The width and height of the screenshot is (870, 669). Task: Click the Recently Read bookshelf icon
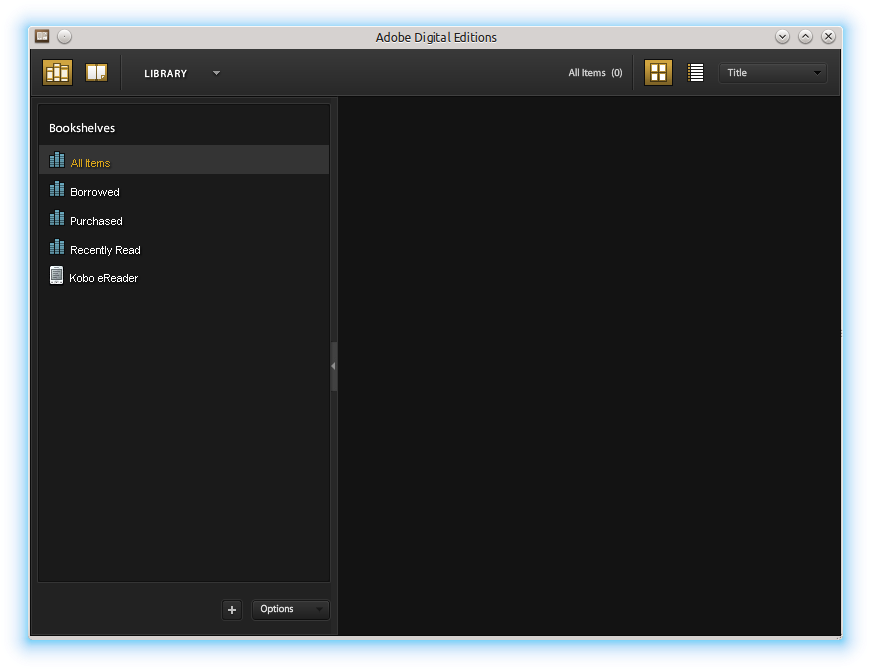(57, 248)
